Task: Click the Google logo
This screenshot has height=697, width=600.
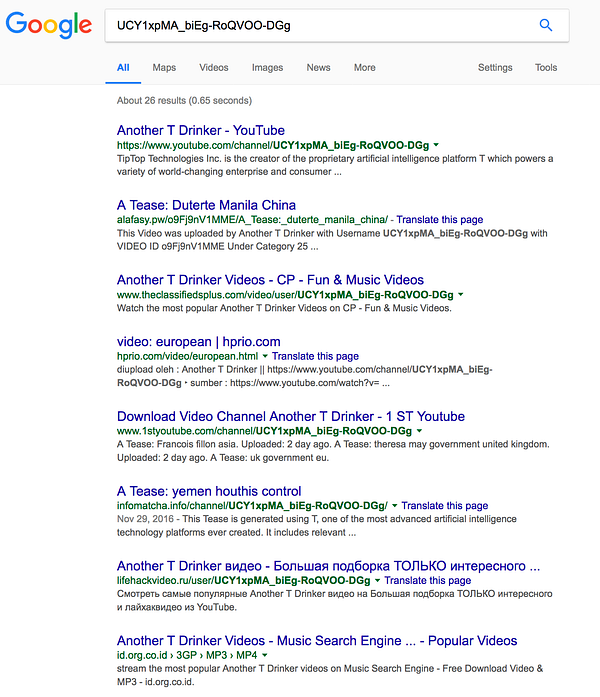Action: [x=49, y=25]
